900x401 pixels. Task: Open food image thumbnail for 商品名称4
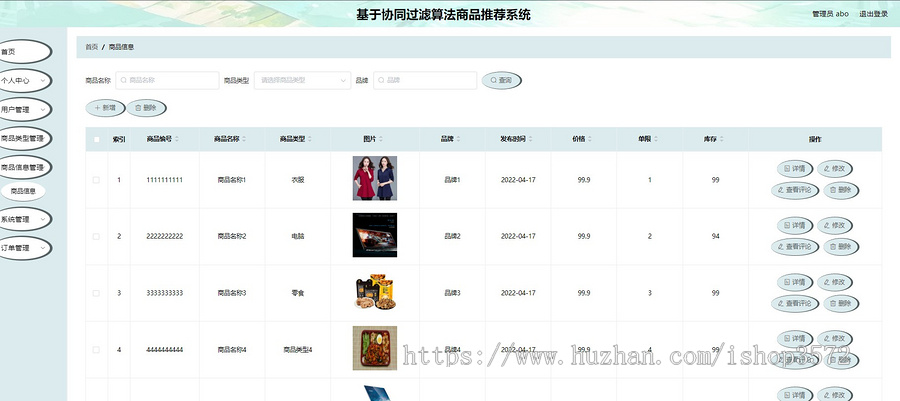click(x=375, y=348)
